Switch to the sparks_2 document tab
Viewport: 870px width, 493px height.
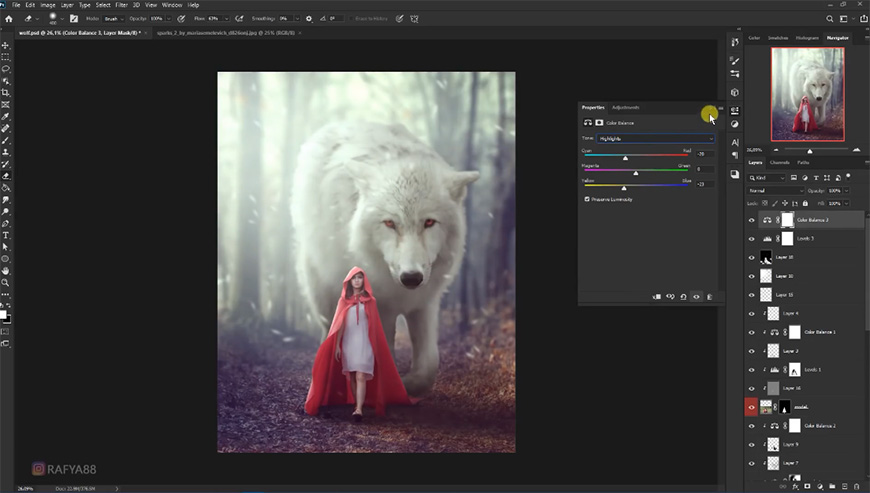[x=226, y=33]
